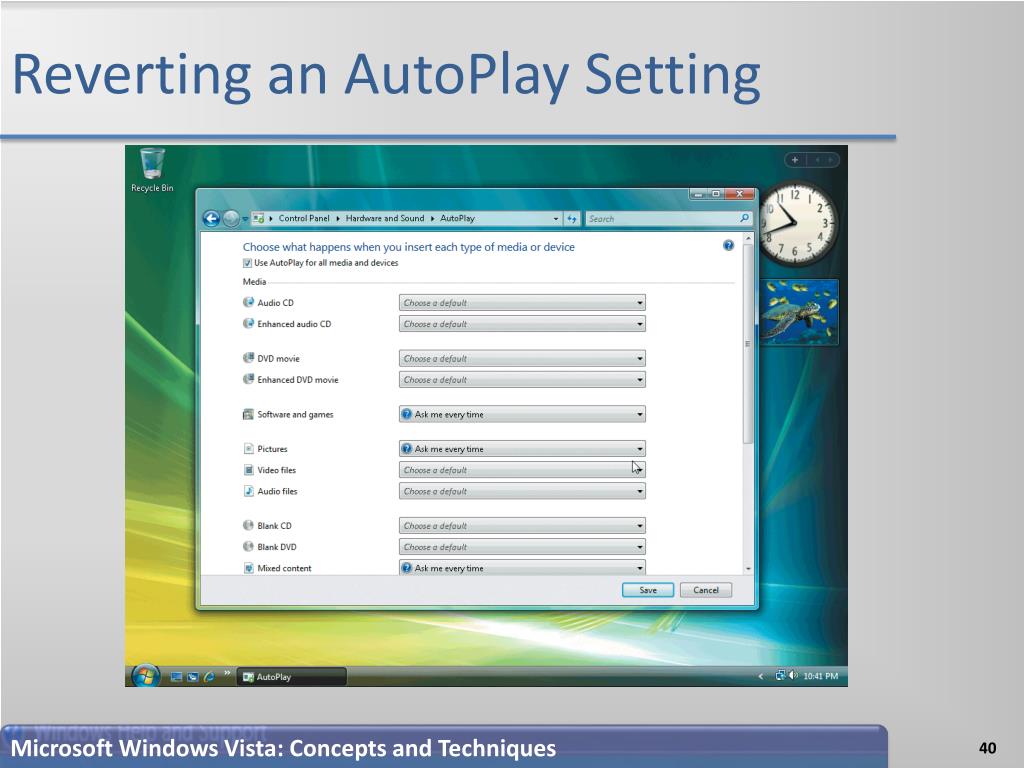Image resolution: width=1024 pixels, height=768 pixels.
Task: Click AutoPlay breadcrumb segment
Action: (x=457, y=218)
